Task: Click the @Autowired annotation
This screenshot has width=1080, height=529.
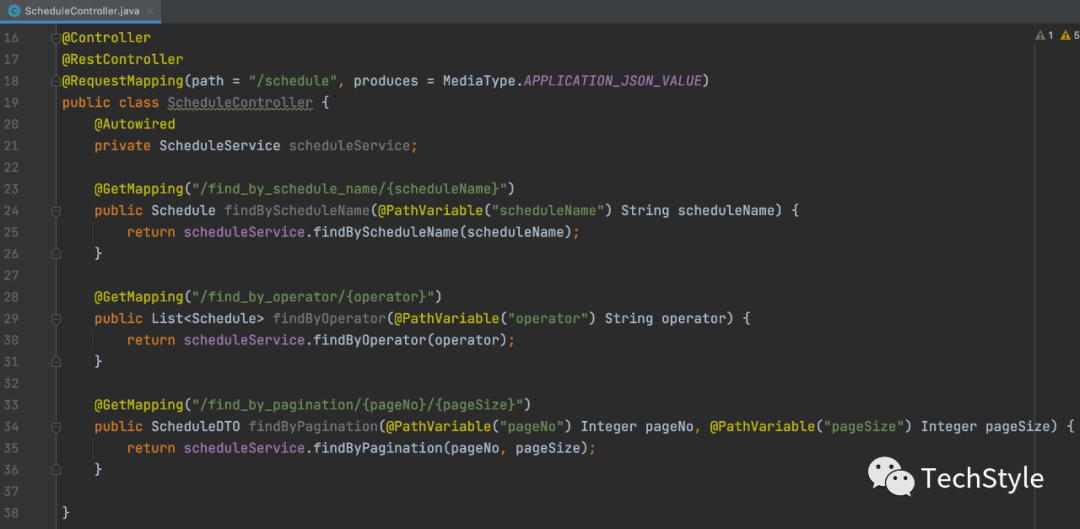Action: [x=135, y=124]
